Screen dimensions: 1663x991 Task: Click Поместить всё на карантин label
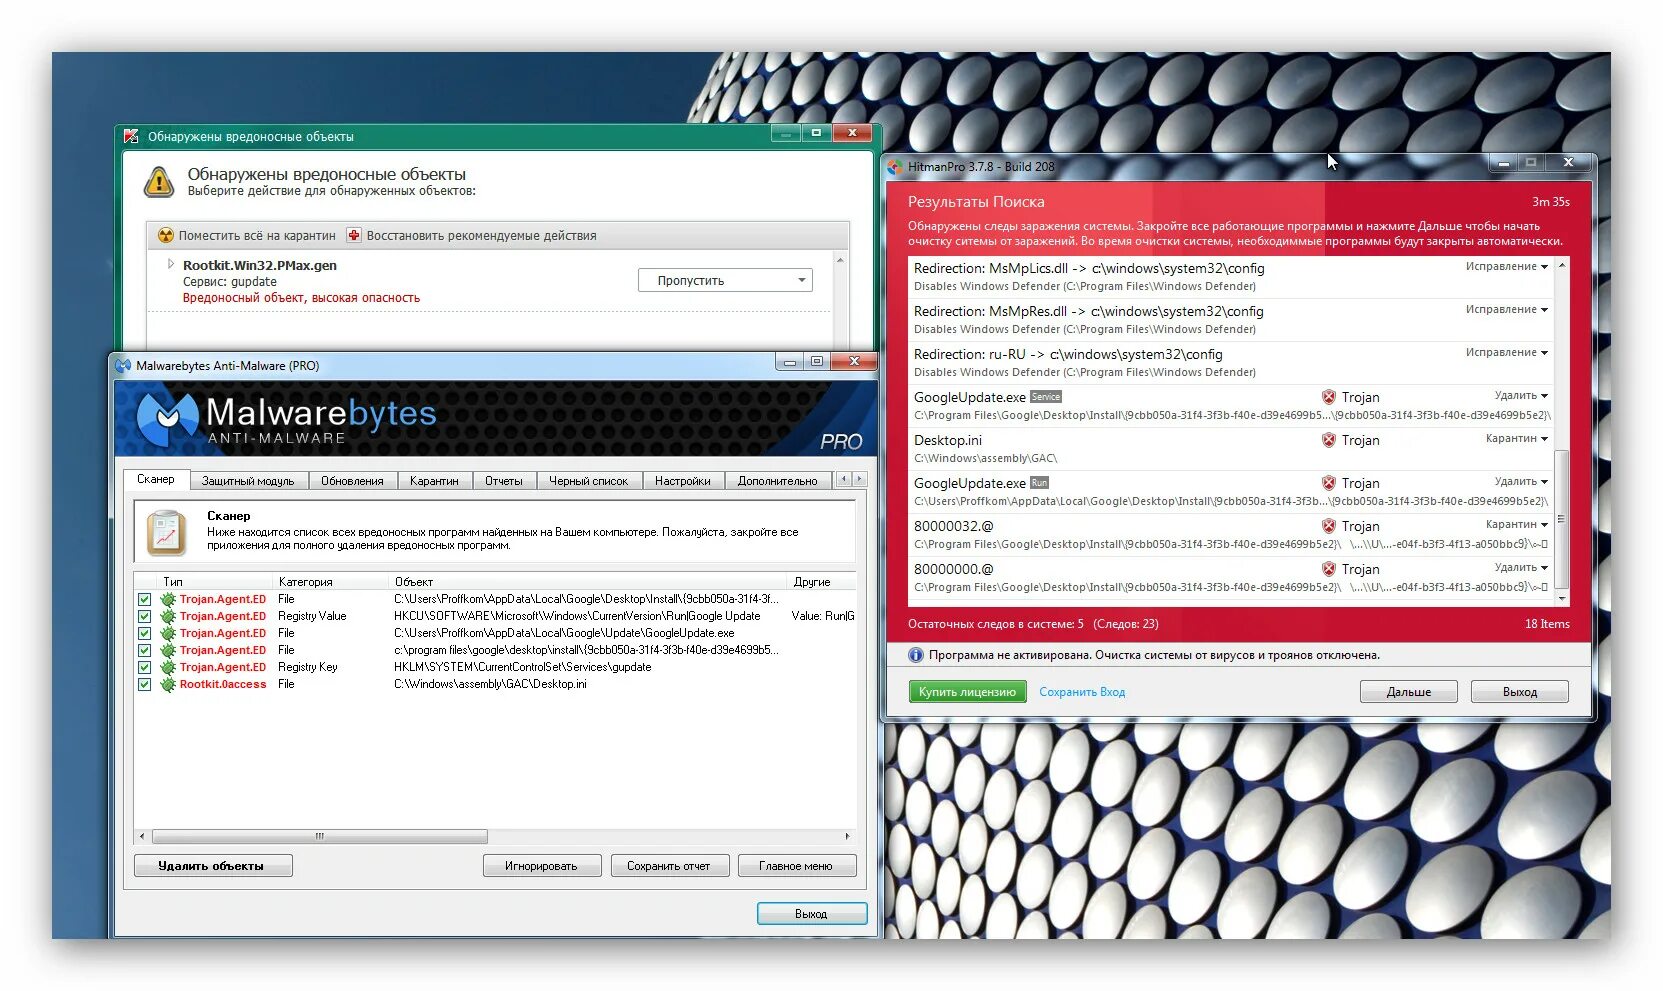257,236
